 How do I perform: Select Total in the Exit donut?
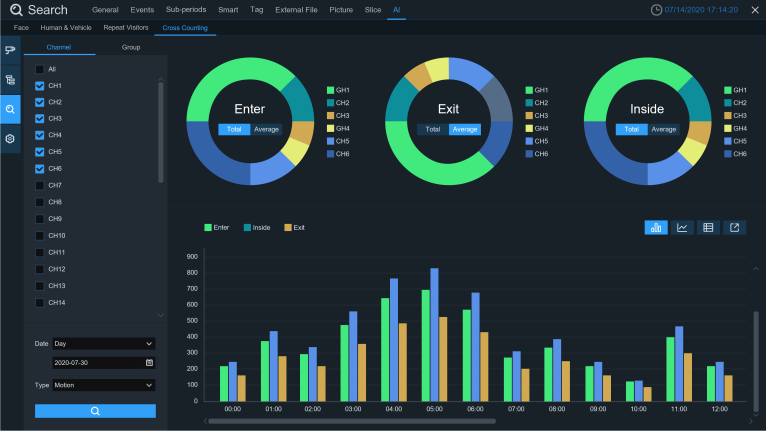(433, 129)
